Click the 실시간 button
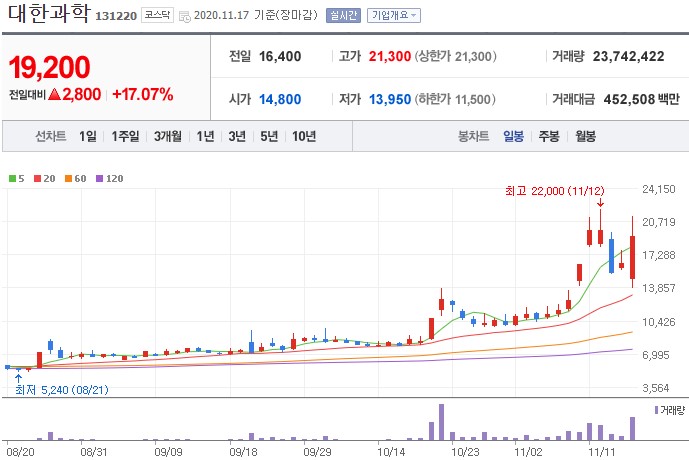The height and width of the screenshot is (460, 689). click(343, 15)
